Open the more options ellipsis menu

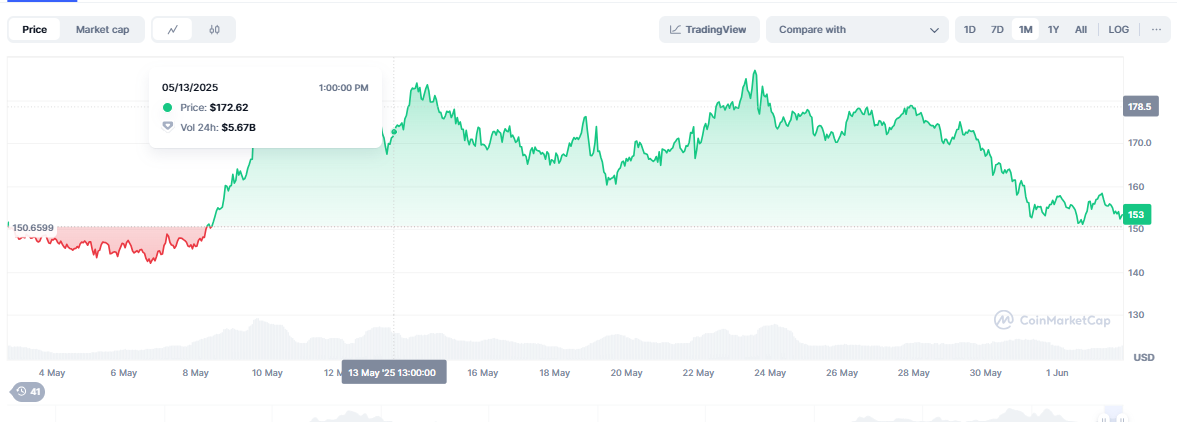tap(1156, 30)
